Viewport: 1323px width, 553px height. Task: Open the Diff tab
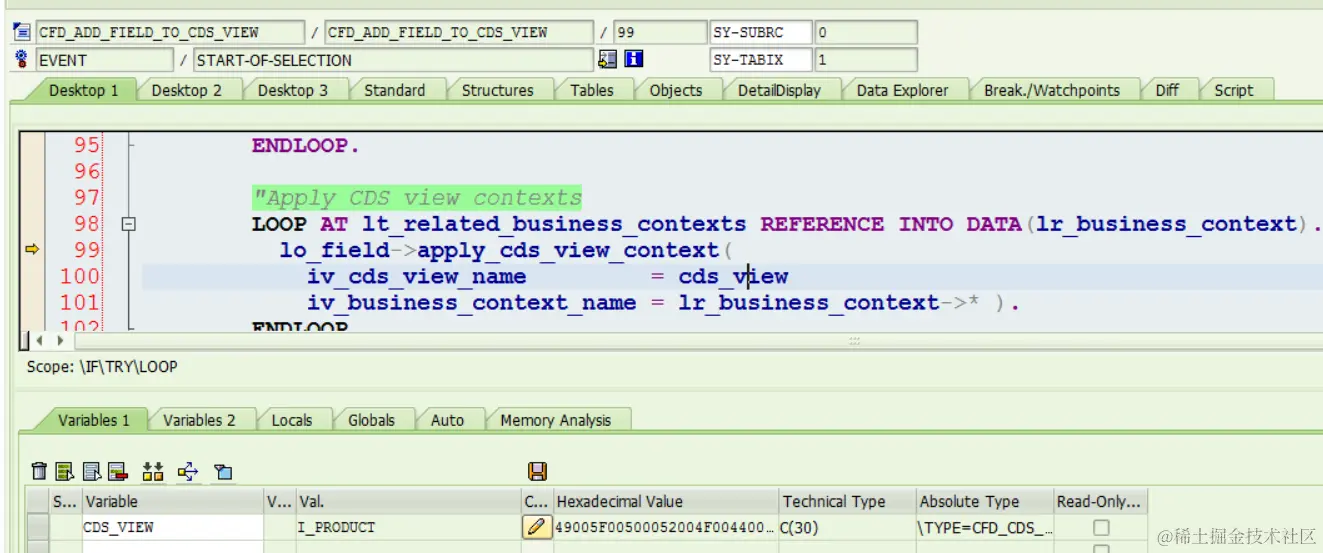(x=1167, y=90)
